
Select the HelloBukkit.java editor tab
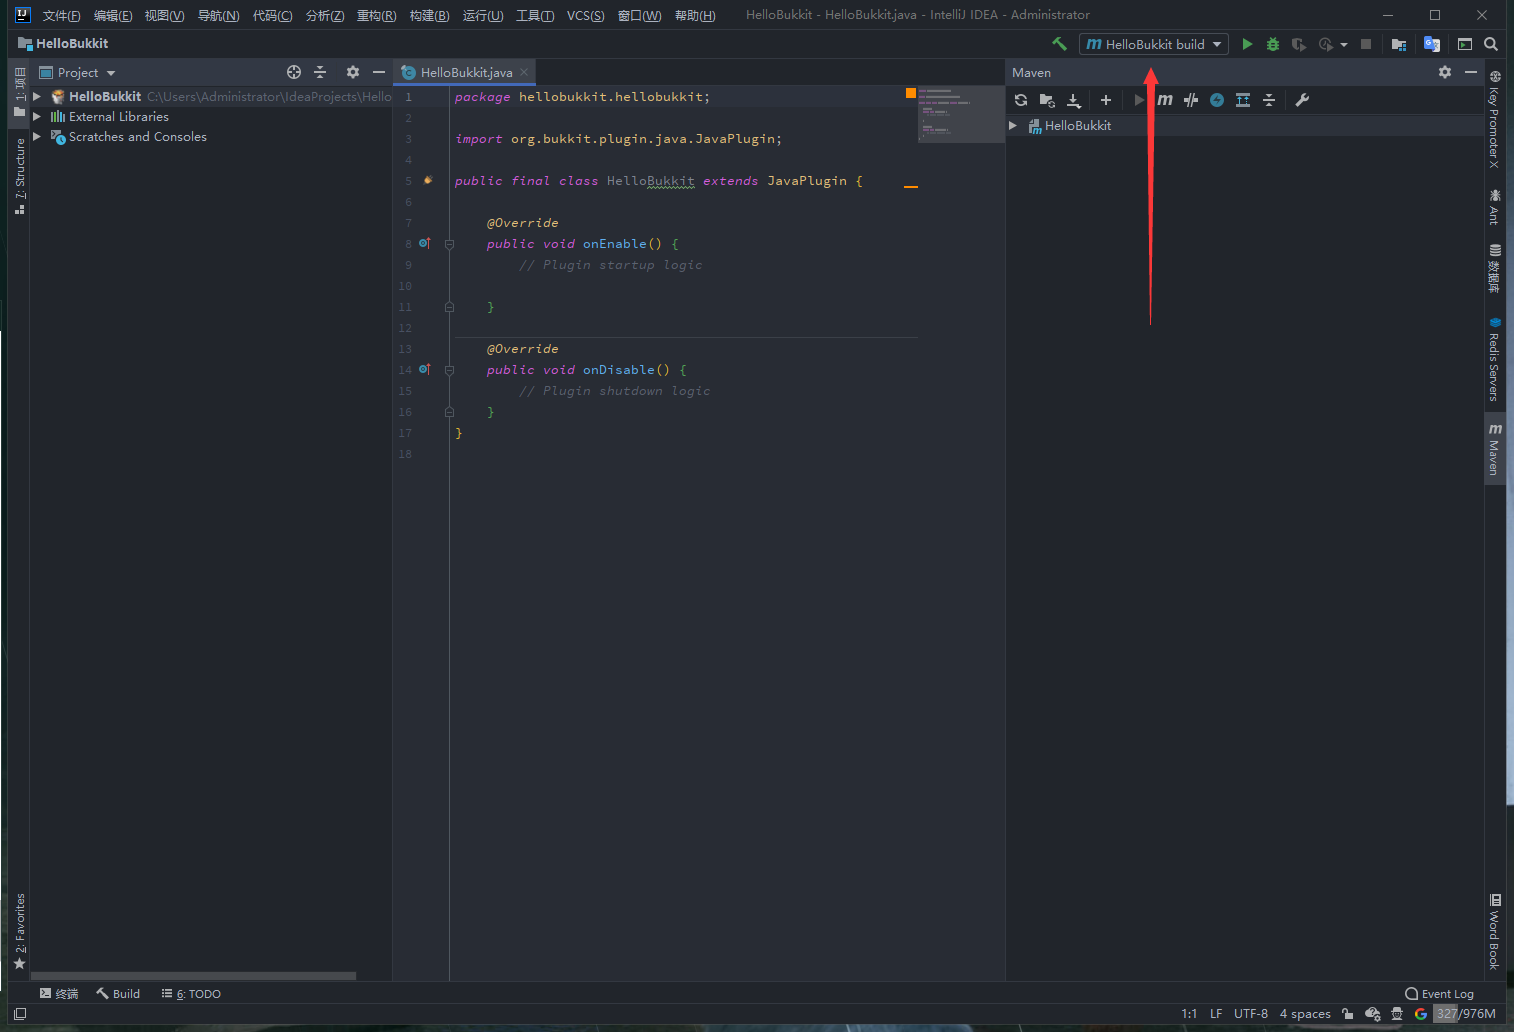(x=465, y=73)
